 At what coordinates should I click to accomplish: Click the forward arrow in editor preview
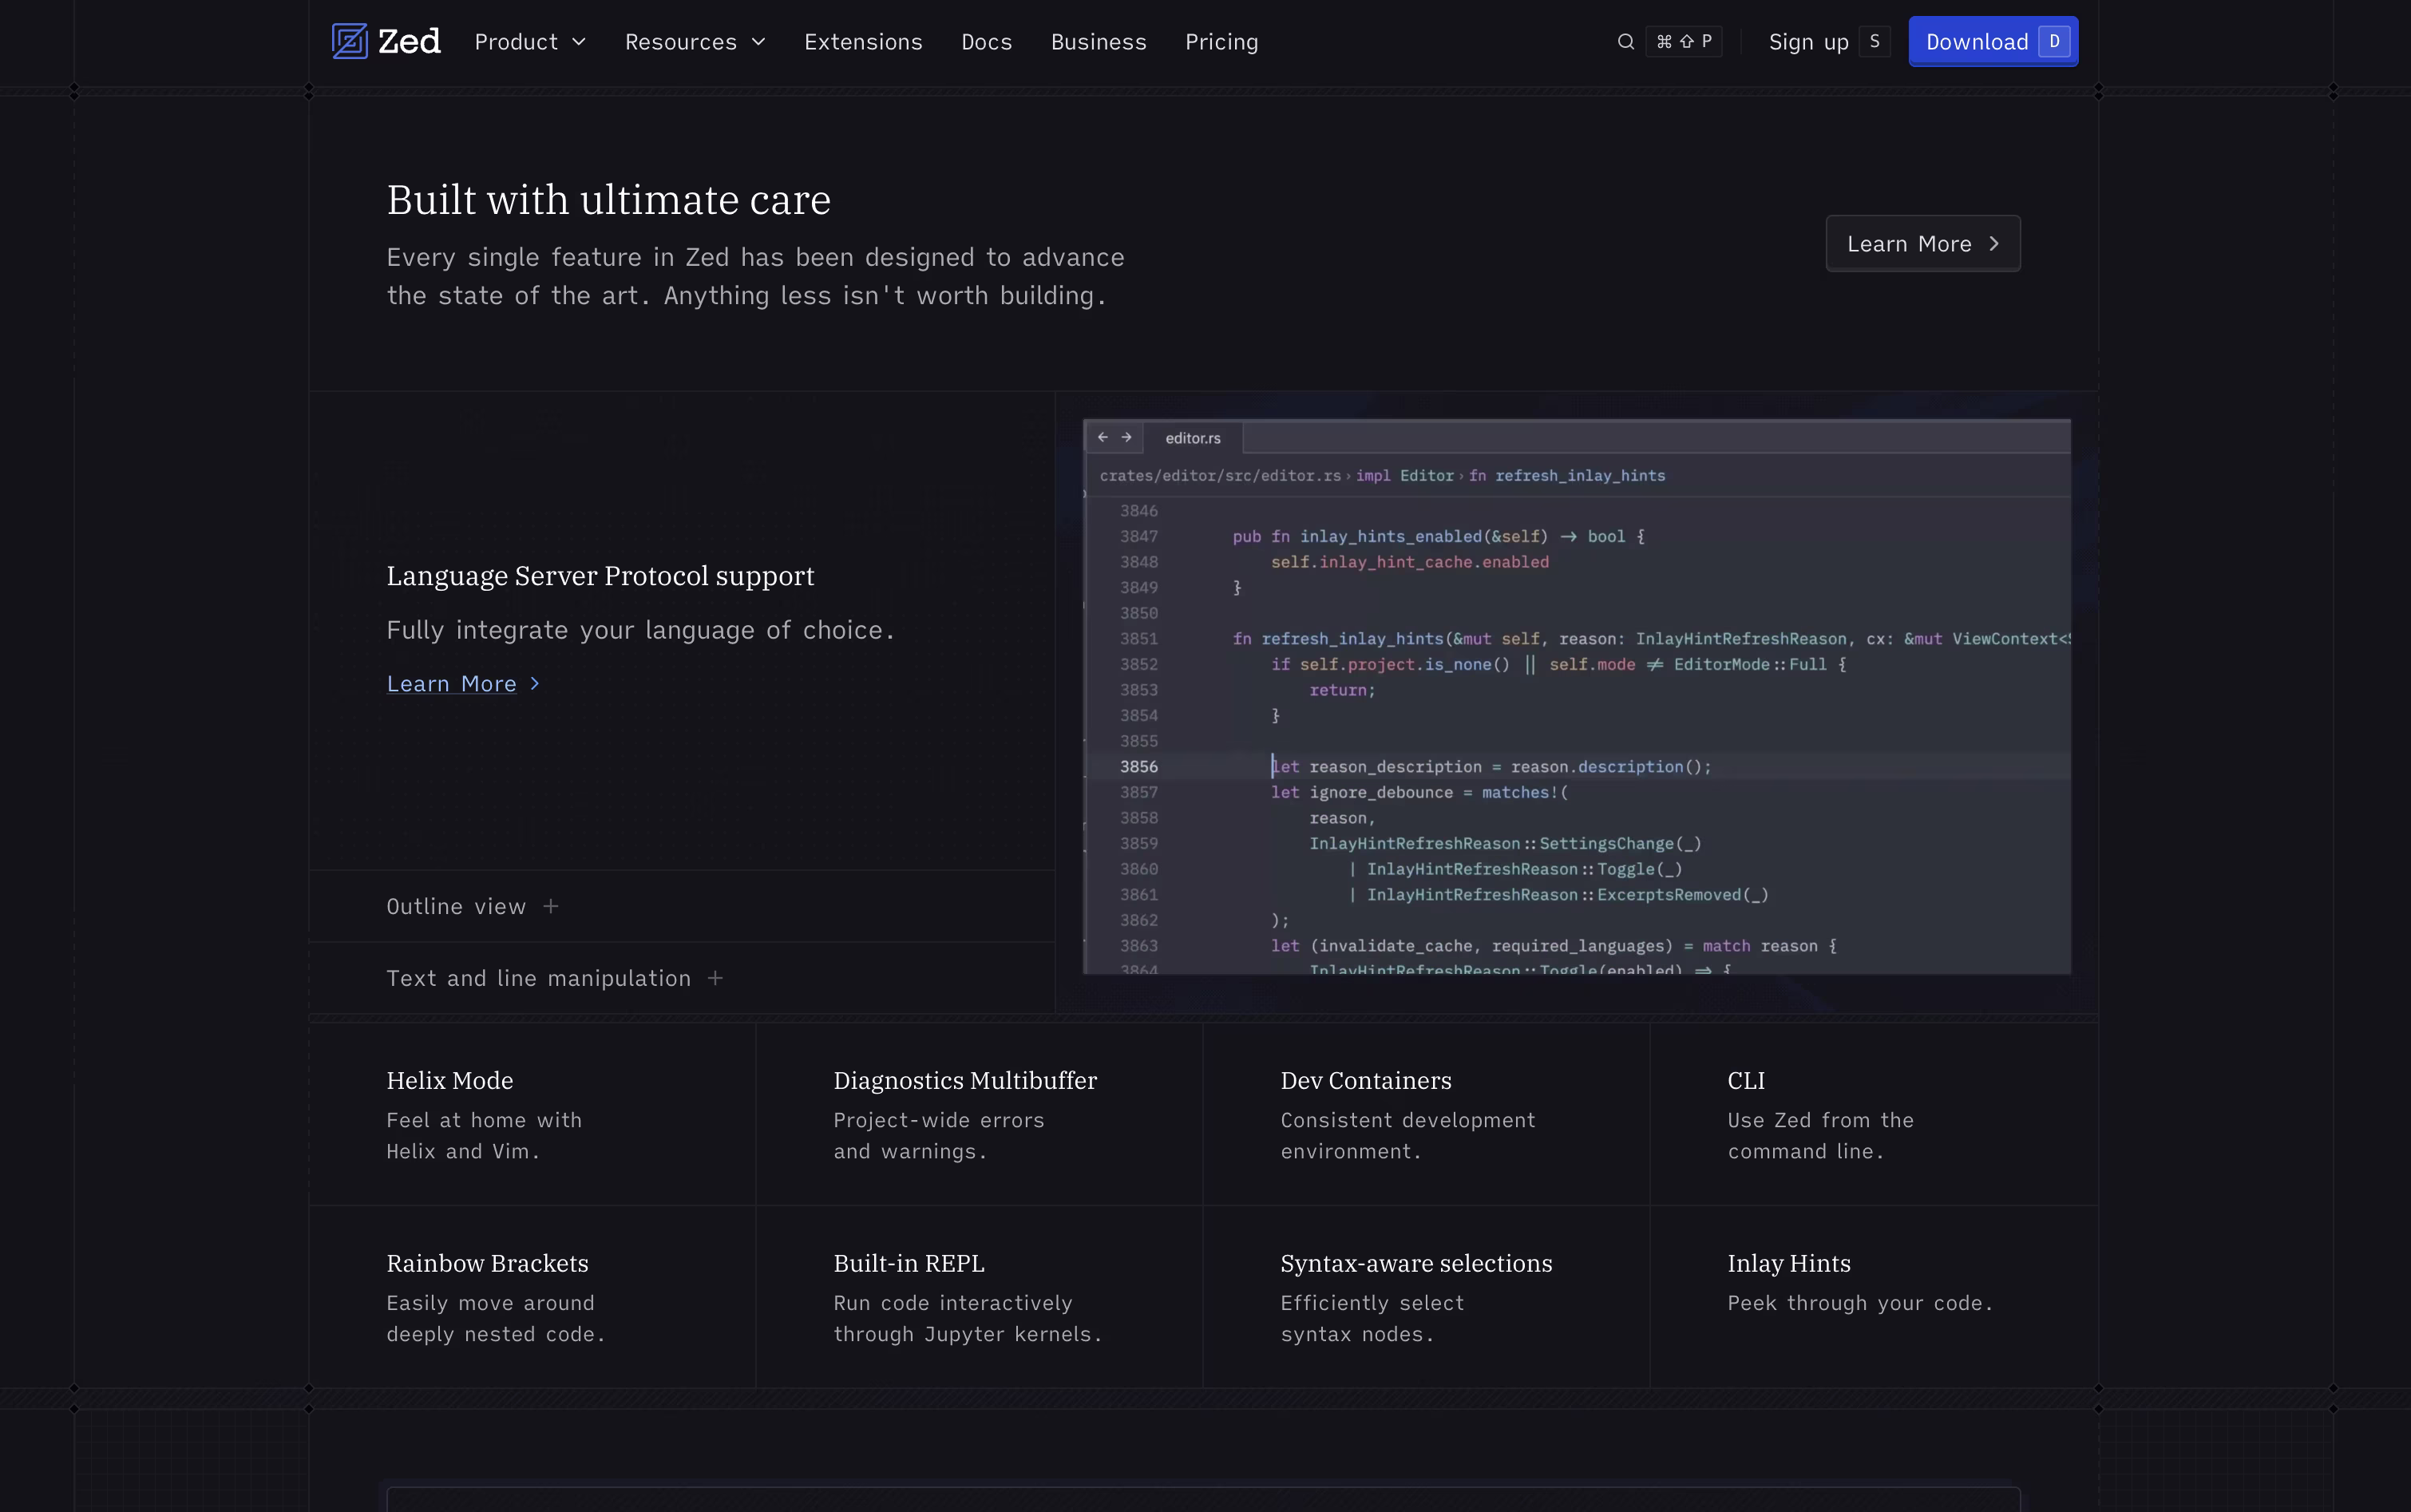pyautogui.click(x=1127, y=437)
